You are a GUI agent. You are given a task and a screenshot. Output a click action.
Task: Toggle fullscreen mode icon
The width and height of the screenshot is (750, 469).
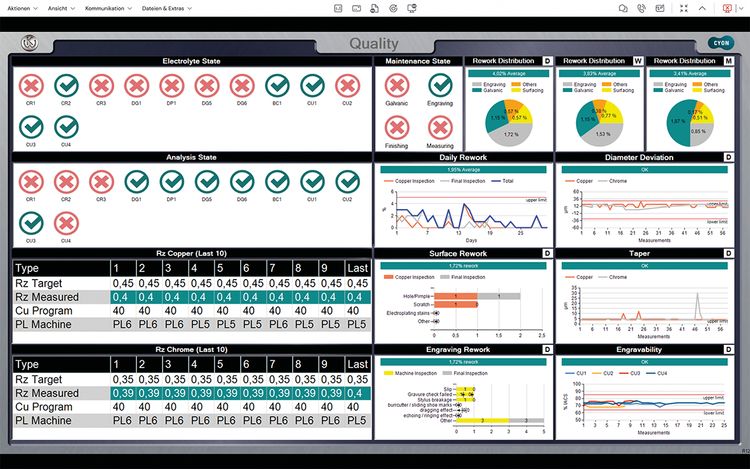684,8
